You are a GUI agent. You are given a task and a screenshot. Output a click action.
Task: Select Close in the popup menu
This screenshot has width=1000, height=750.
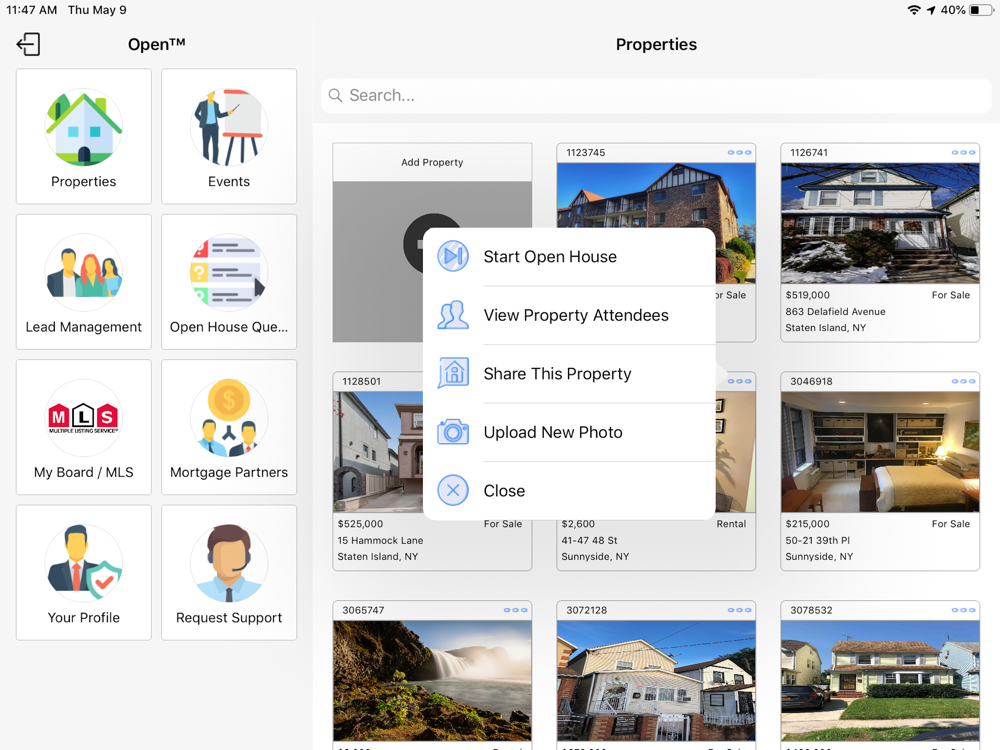pos(569,491)
